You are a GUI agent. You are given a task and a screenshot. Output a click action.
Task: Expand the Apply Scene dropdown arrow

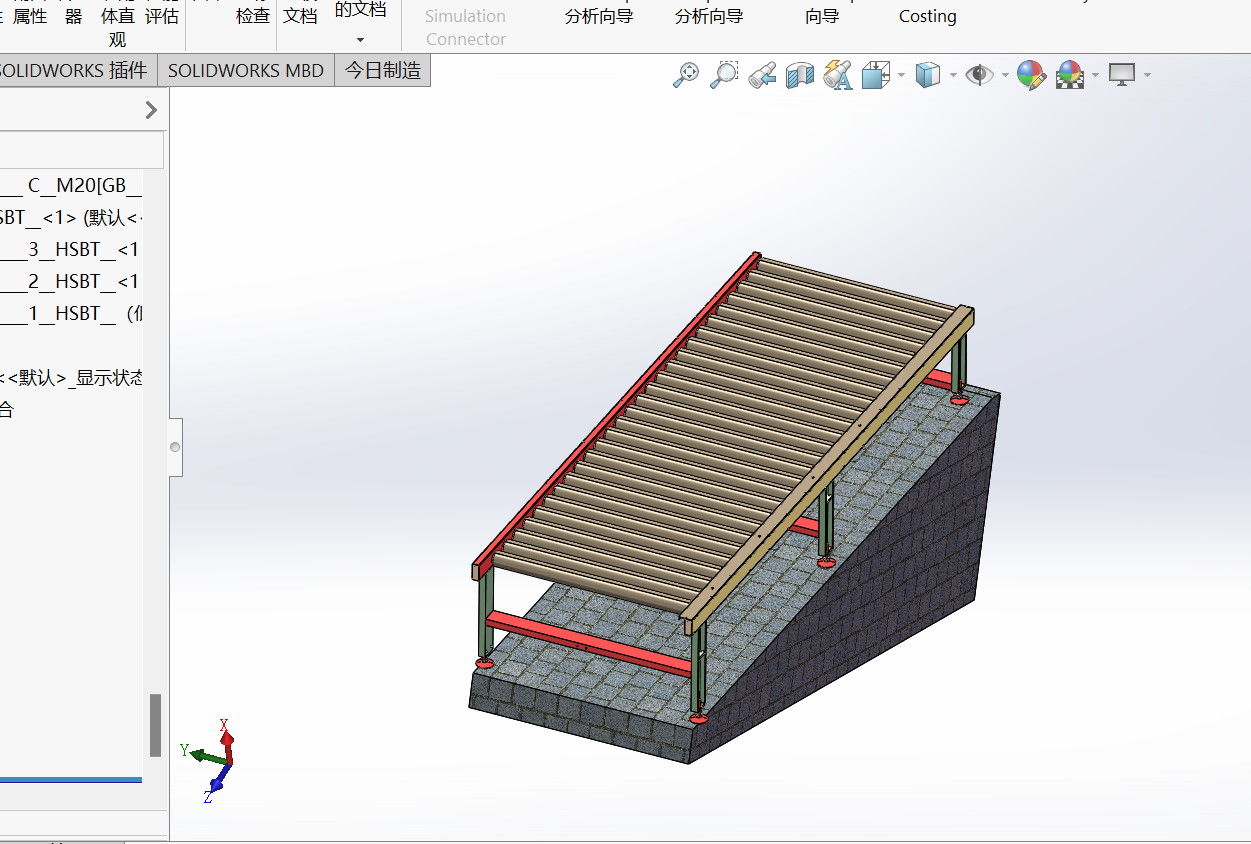click(1096, 75)
